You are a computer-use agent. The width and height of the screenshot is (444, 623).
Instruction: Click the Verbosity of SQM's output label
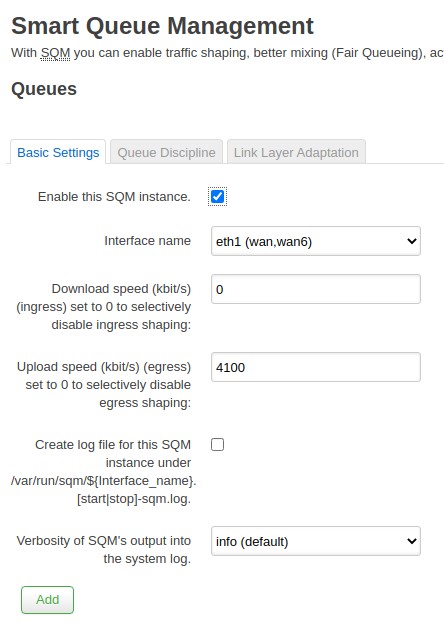pos(104,550)
